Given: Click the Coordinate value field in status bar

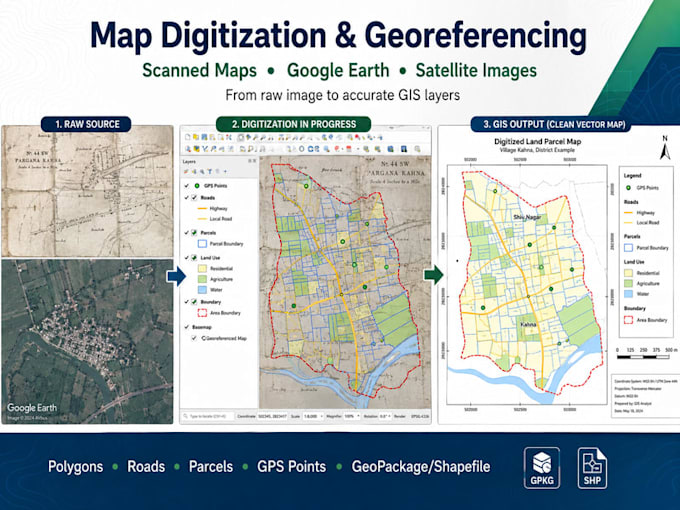Looking at the screenshot, I should [x=272, y=416].
